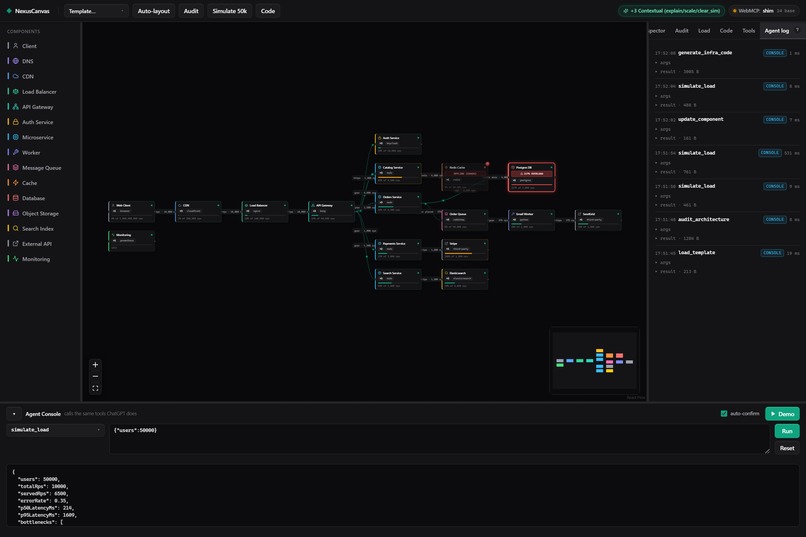Image resolution: width=806 pixels, height=537 pixels.
Task: Collapse the Agent Console panel arrow
Action: (14, 414)
